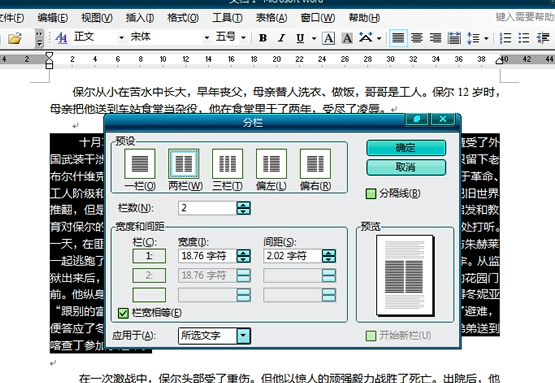This screenshot has width=555, height=383.
Task: Click the 栏数 number input field
Action: 207,208
